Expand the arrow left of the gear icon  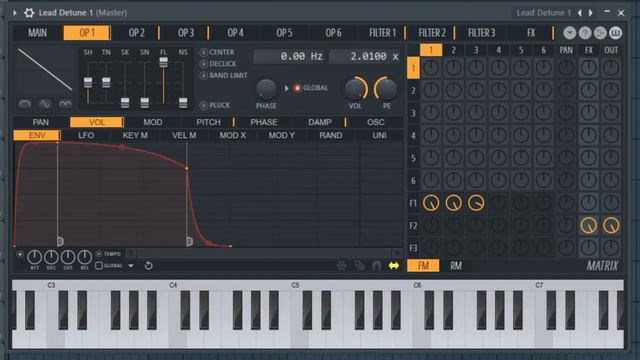tap(15, 13)
